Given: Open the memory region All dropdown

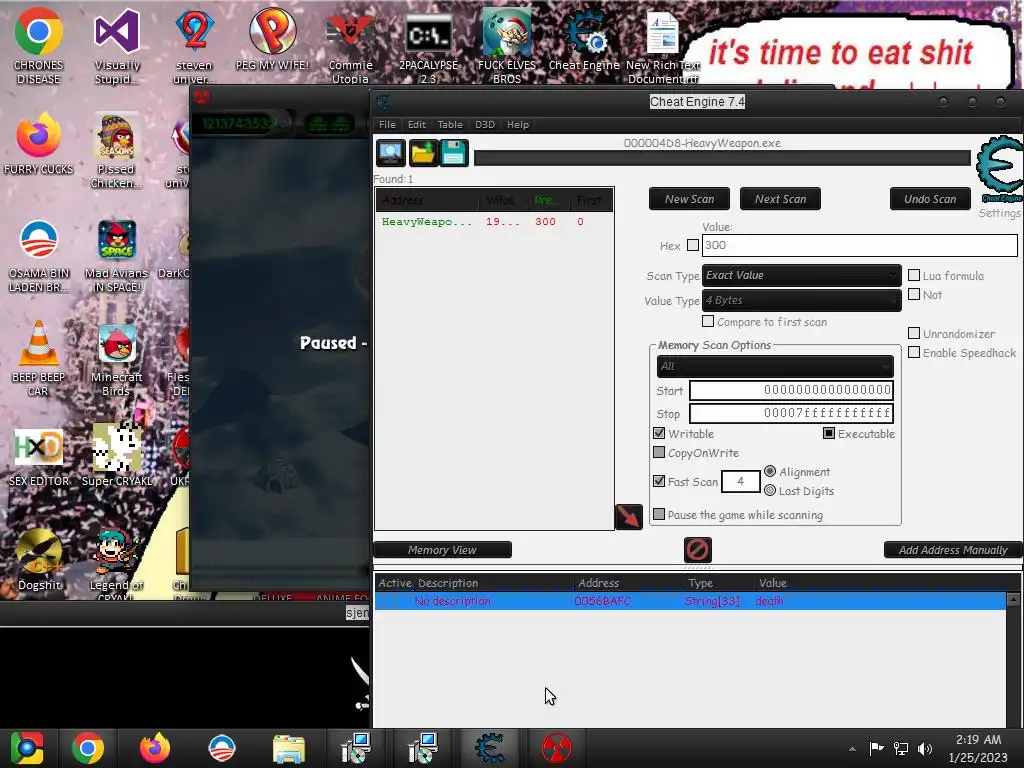Looking at the screenshot, I should click(x=775, y=366).
